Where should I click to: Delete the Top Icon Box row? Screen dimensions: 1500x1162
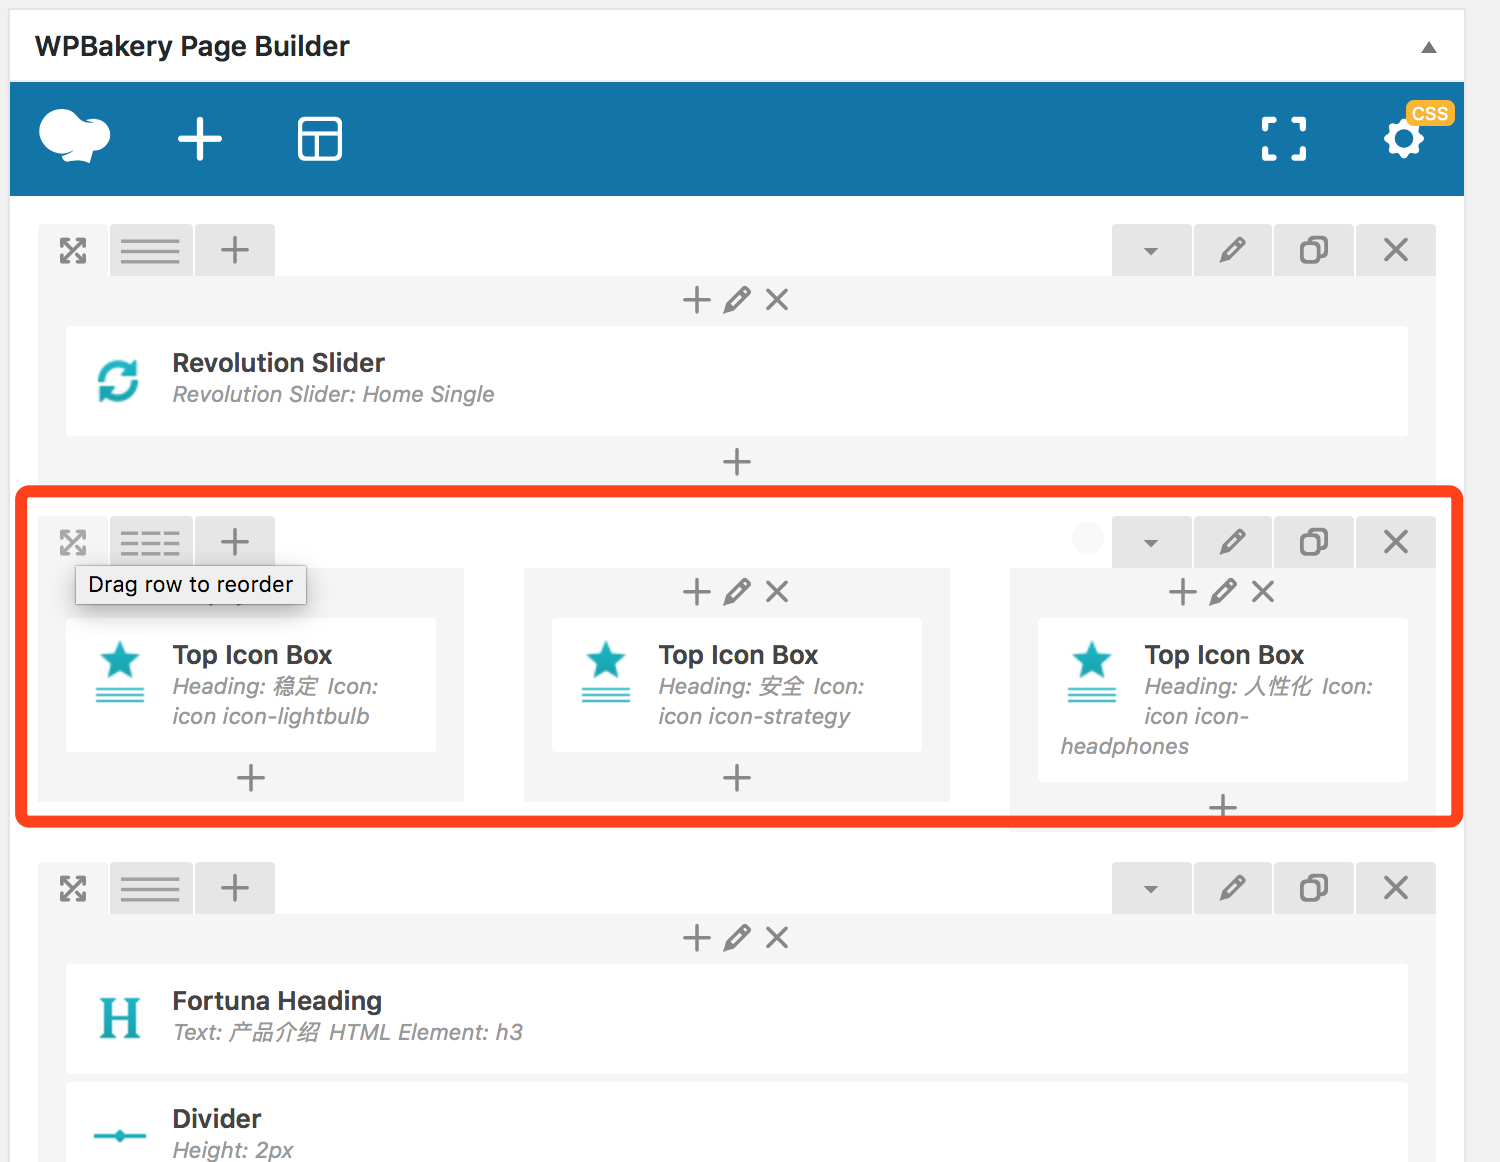[1396, 542]
